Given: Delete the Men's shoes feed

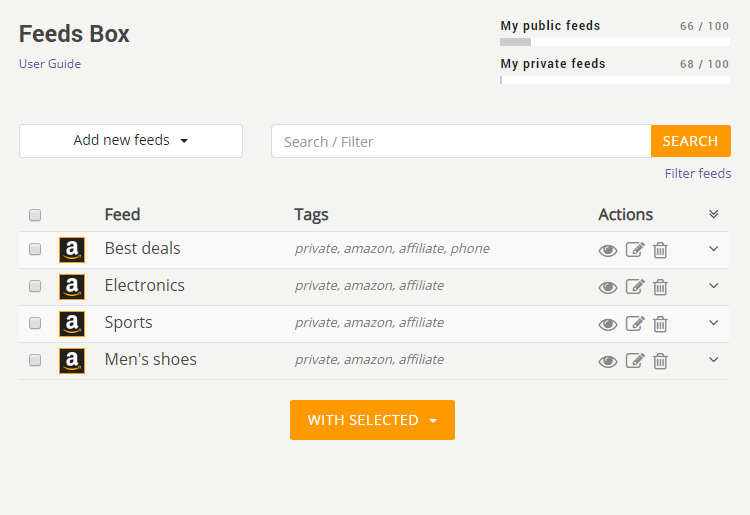Looking at the screenshot, I should click(660, 361).
